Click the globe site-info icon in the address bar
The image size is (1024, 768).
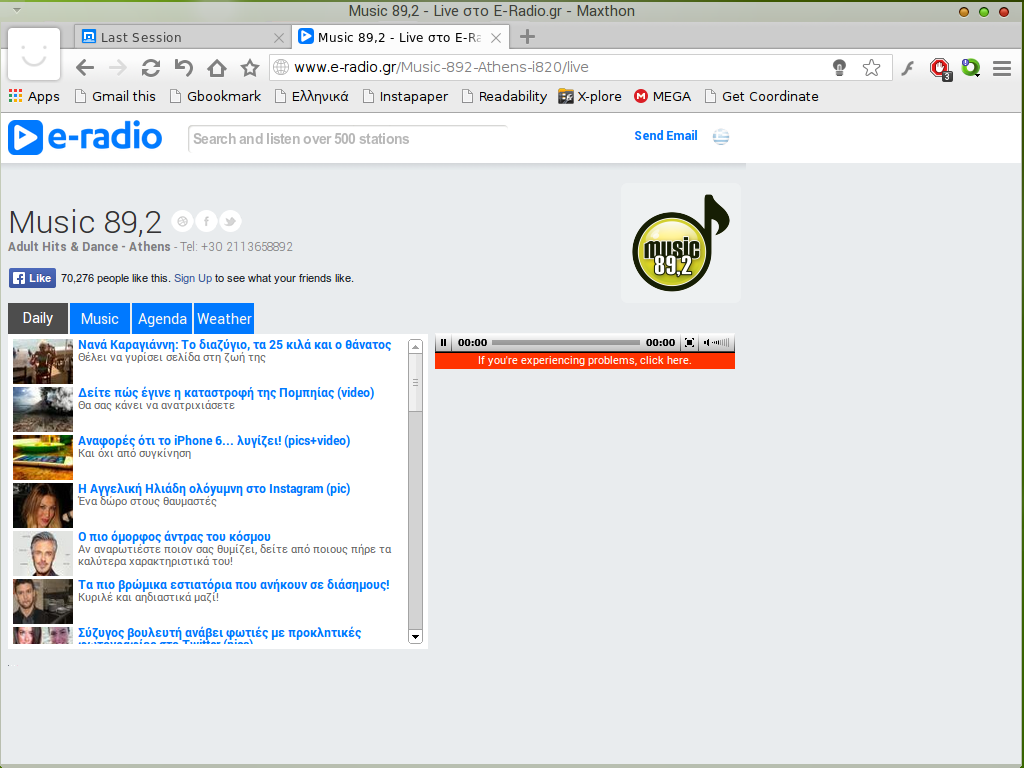pos(281,67)
